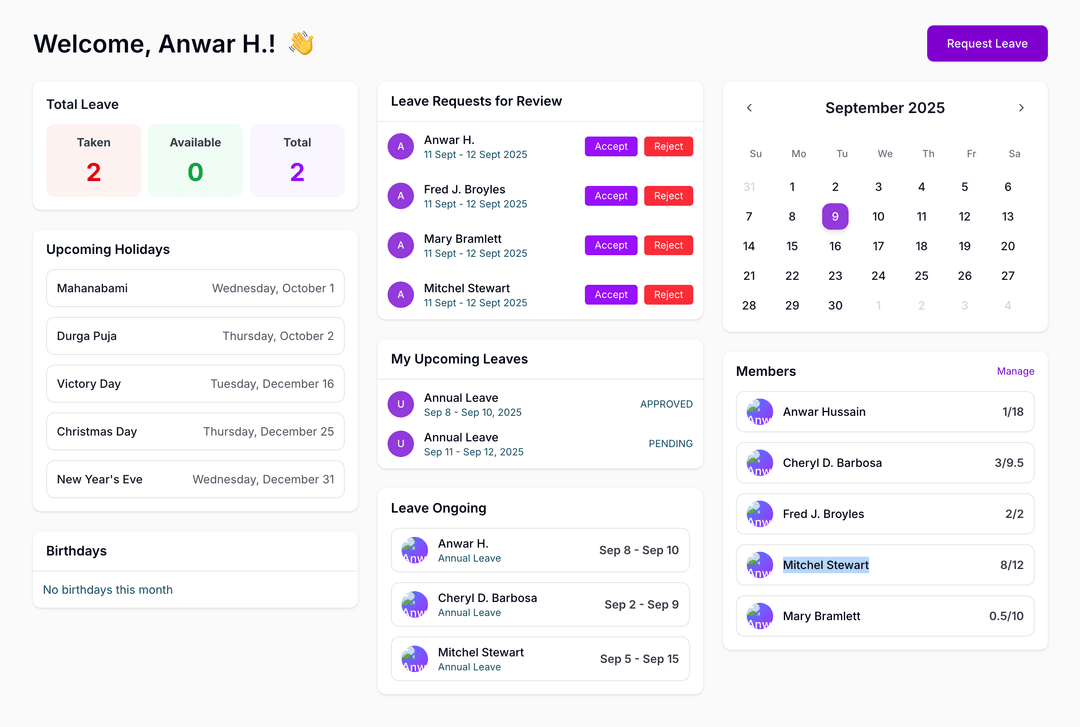1080x727 pixels.
Task: Go to previous month in calendar
Action: coord(749,108)
